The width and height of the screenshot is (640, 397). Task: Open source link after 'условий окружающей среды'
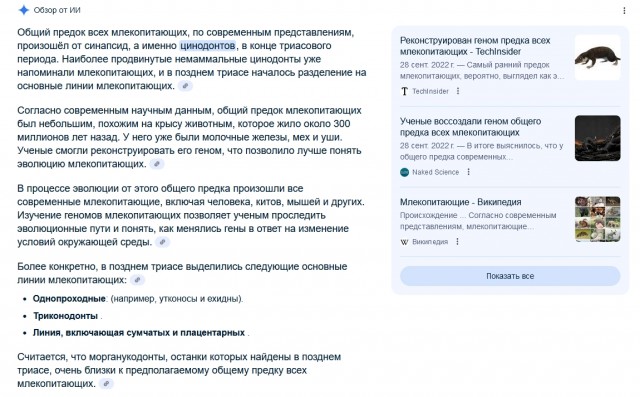coord(162,242)
